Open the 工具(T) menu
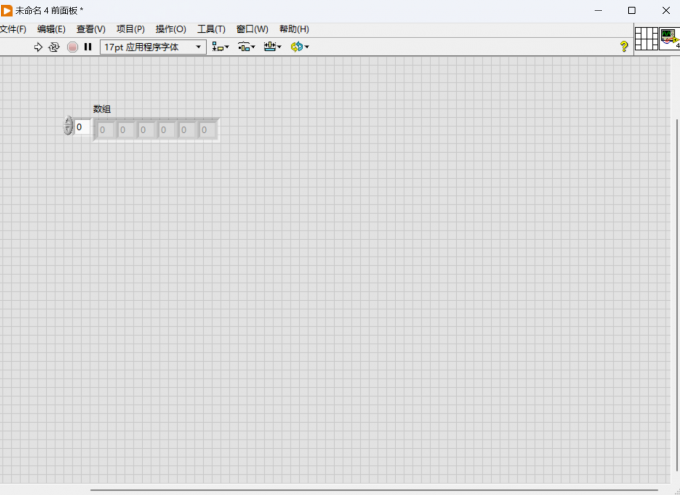Viewport: 680px width, 495px height. [x=211, y=29]
